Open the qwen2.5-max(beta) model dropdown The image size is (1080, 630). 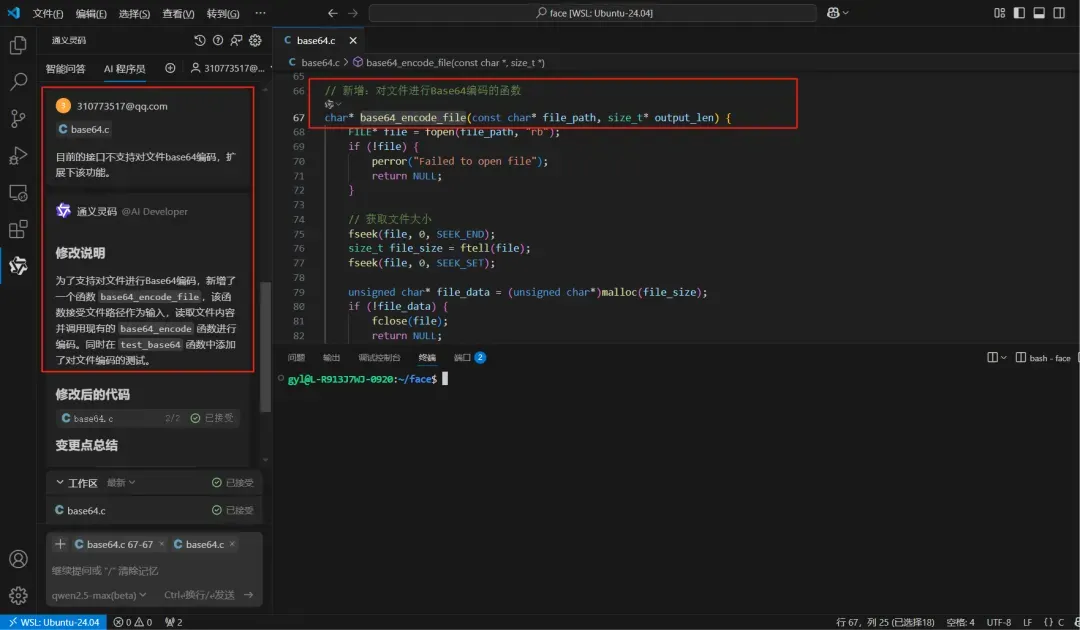[99, 595]
